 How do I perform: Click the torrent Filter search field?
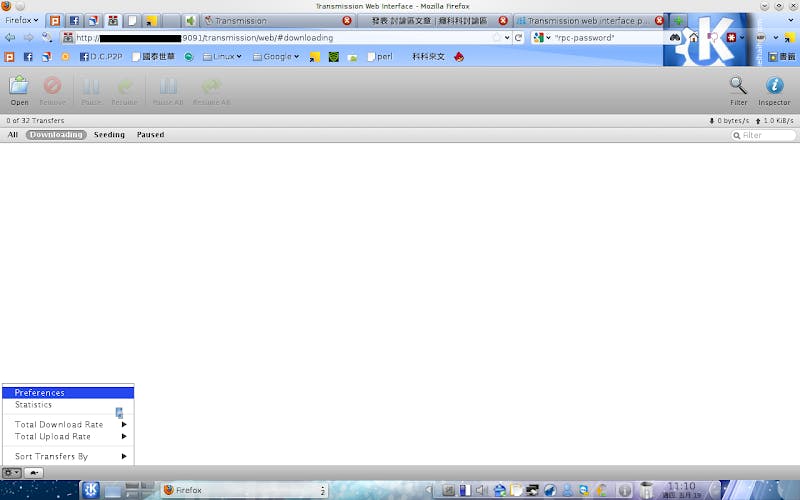point(767,135)
